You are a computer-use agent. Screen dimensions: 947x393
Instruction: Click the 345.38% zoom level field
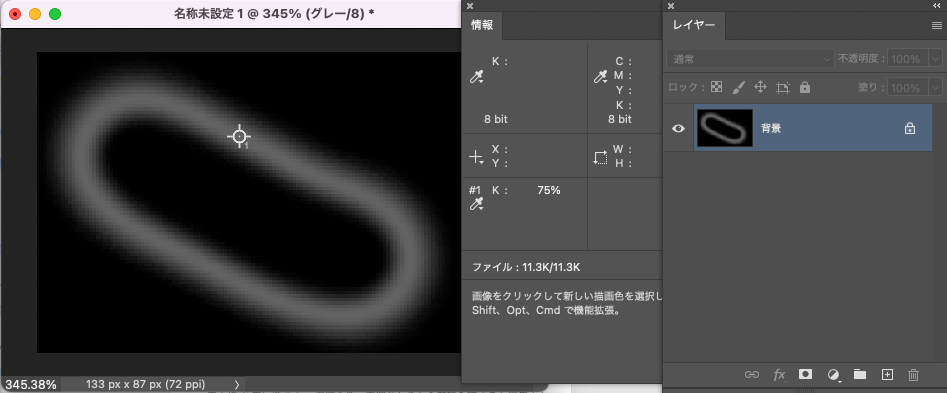(31, 385)
